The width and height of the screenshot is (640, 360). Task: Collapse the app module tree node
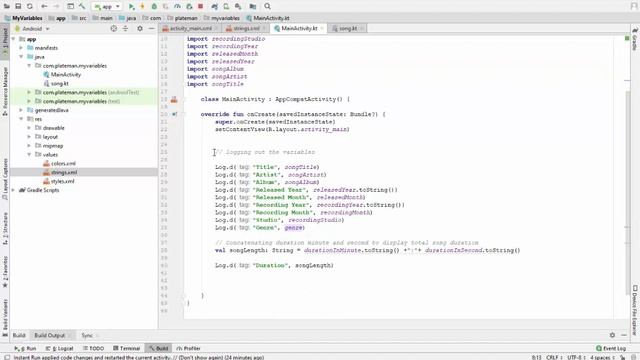(x=14, y=39)
